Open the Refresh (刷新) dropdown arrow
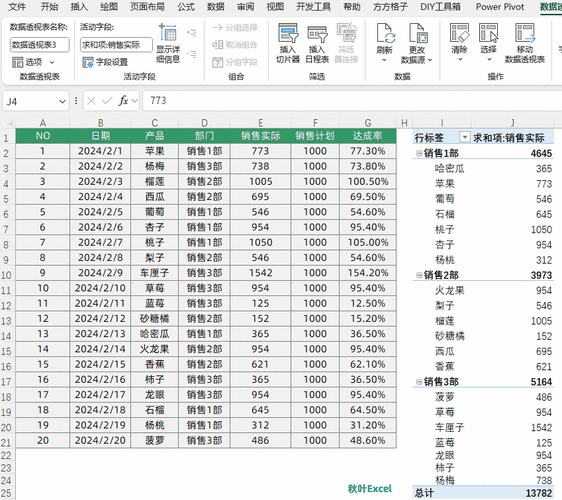This screenshot has height=500, width=562. pos(384,60)
